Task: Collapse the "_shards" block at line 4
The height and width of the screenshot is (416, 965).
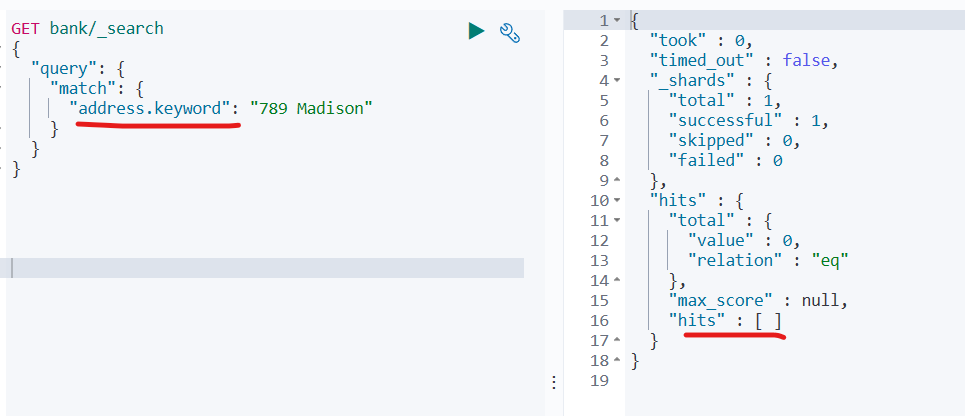Action: pyautogui.click(x=617, y=81)
